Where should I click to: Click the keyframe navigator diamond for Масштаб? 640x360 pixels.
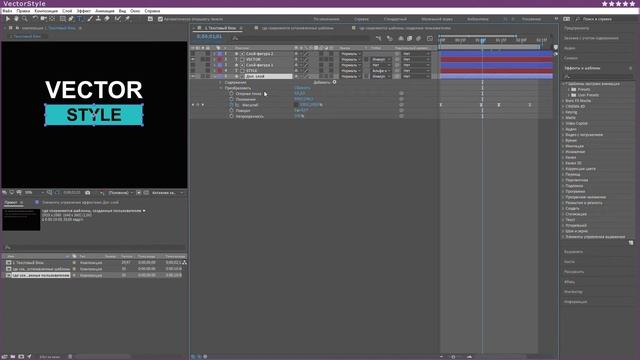click(198, 105)
